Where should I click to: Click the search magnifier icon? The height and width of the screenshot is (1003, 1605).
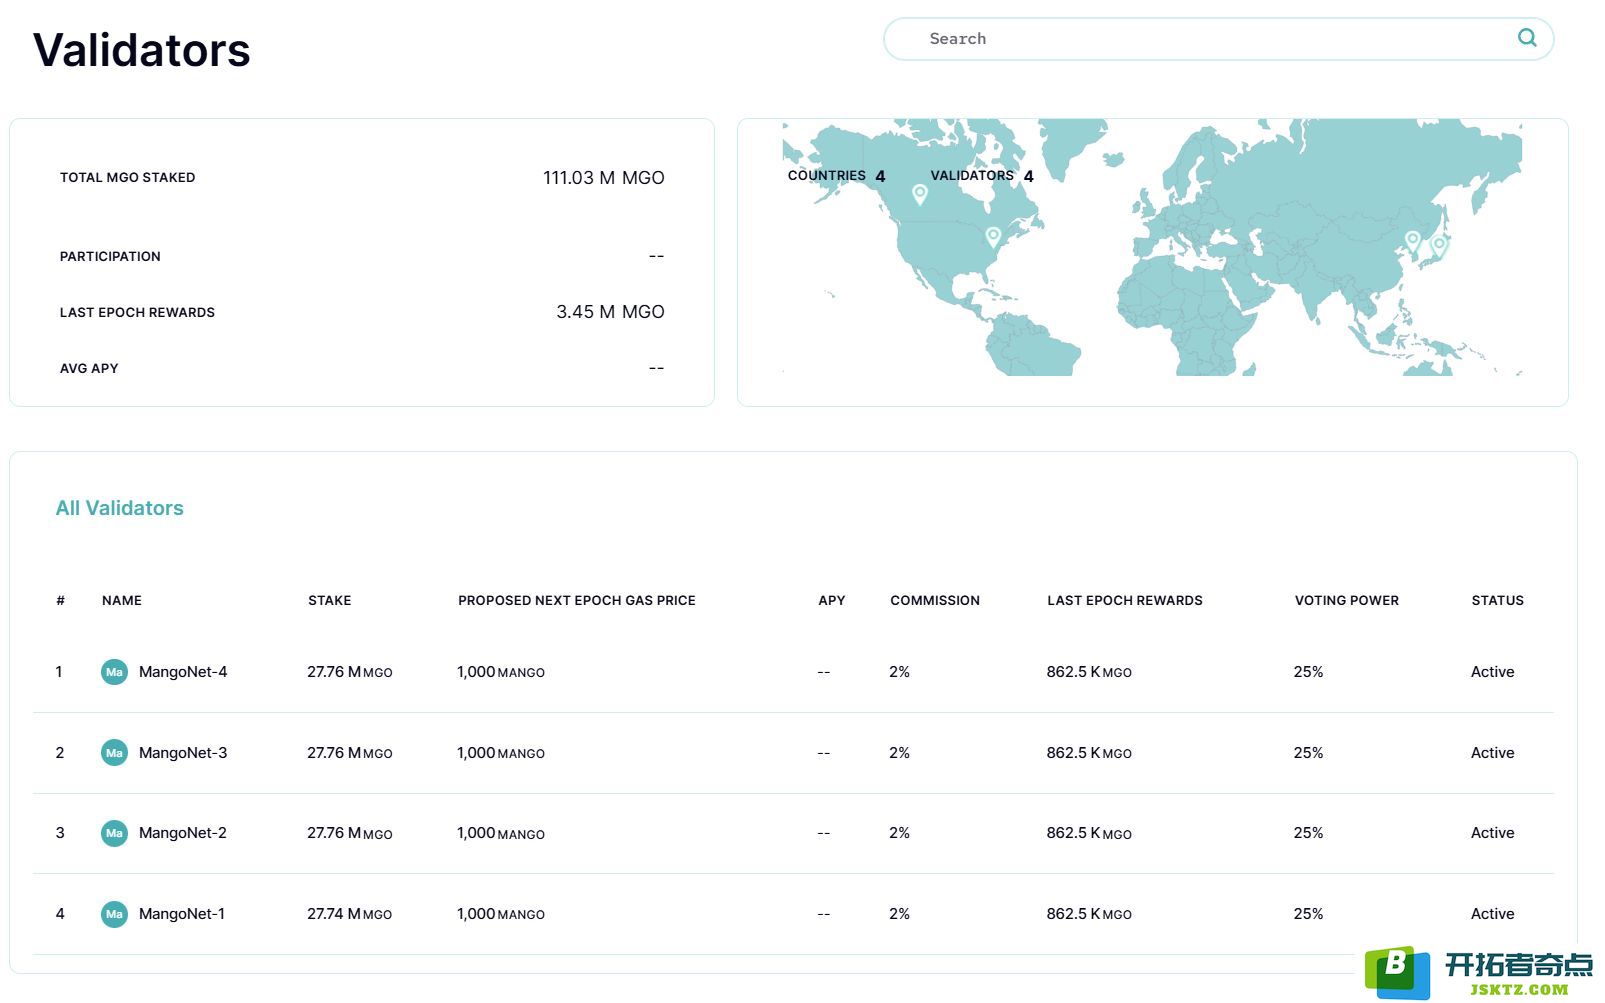pos(1526,38)
